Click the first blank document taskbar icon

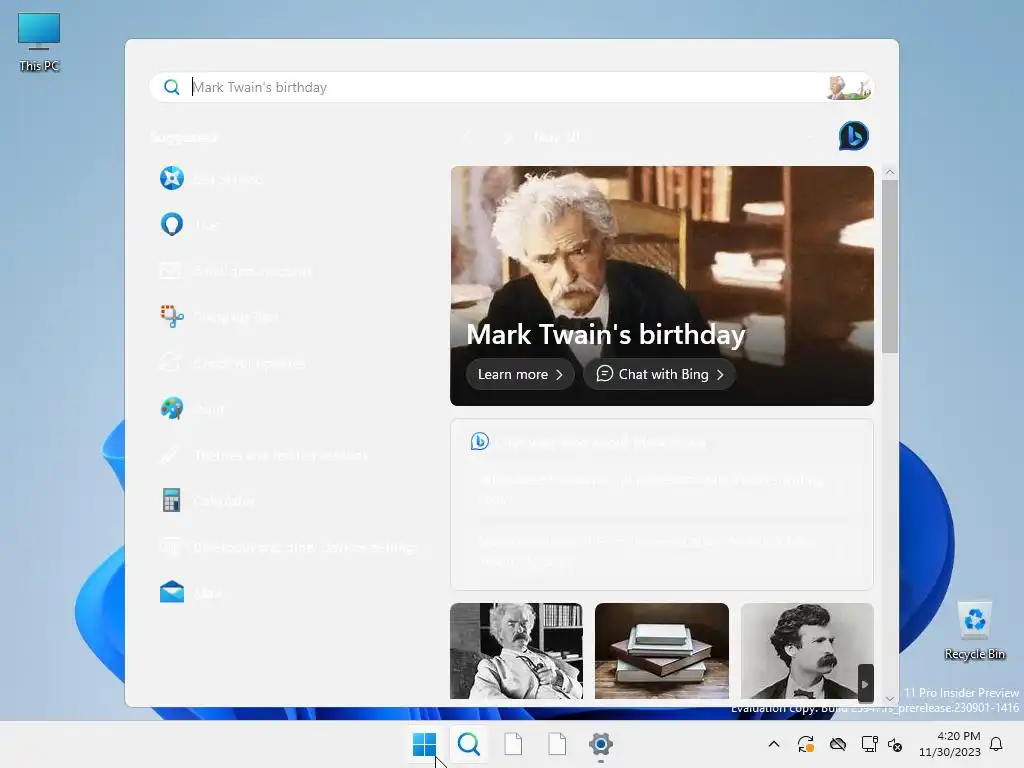tap(513, 744)
